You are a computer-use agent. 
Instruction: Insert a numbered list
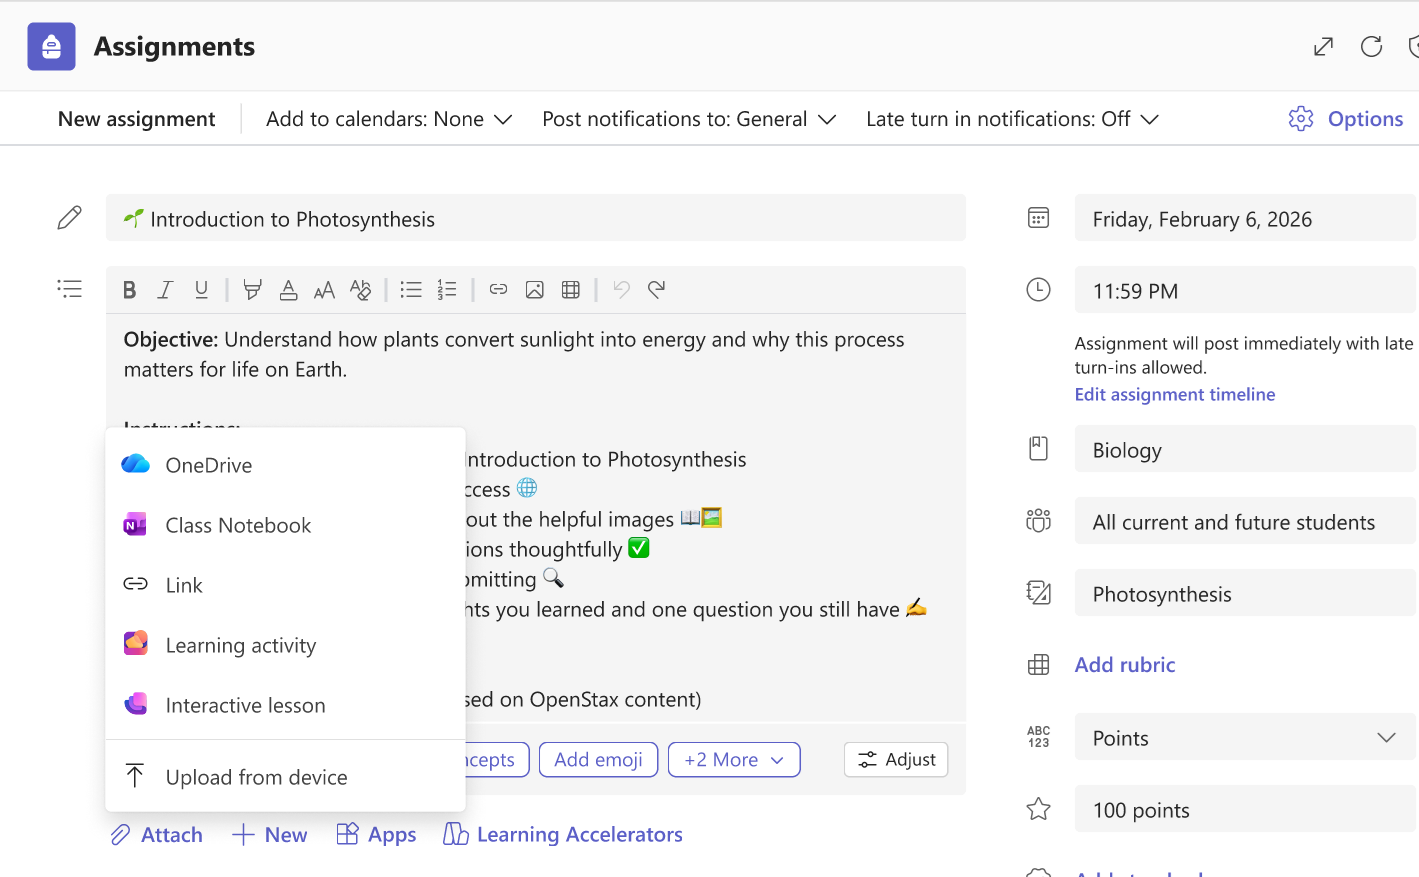[447, 290]
